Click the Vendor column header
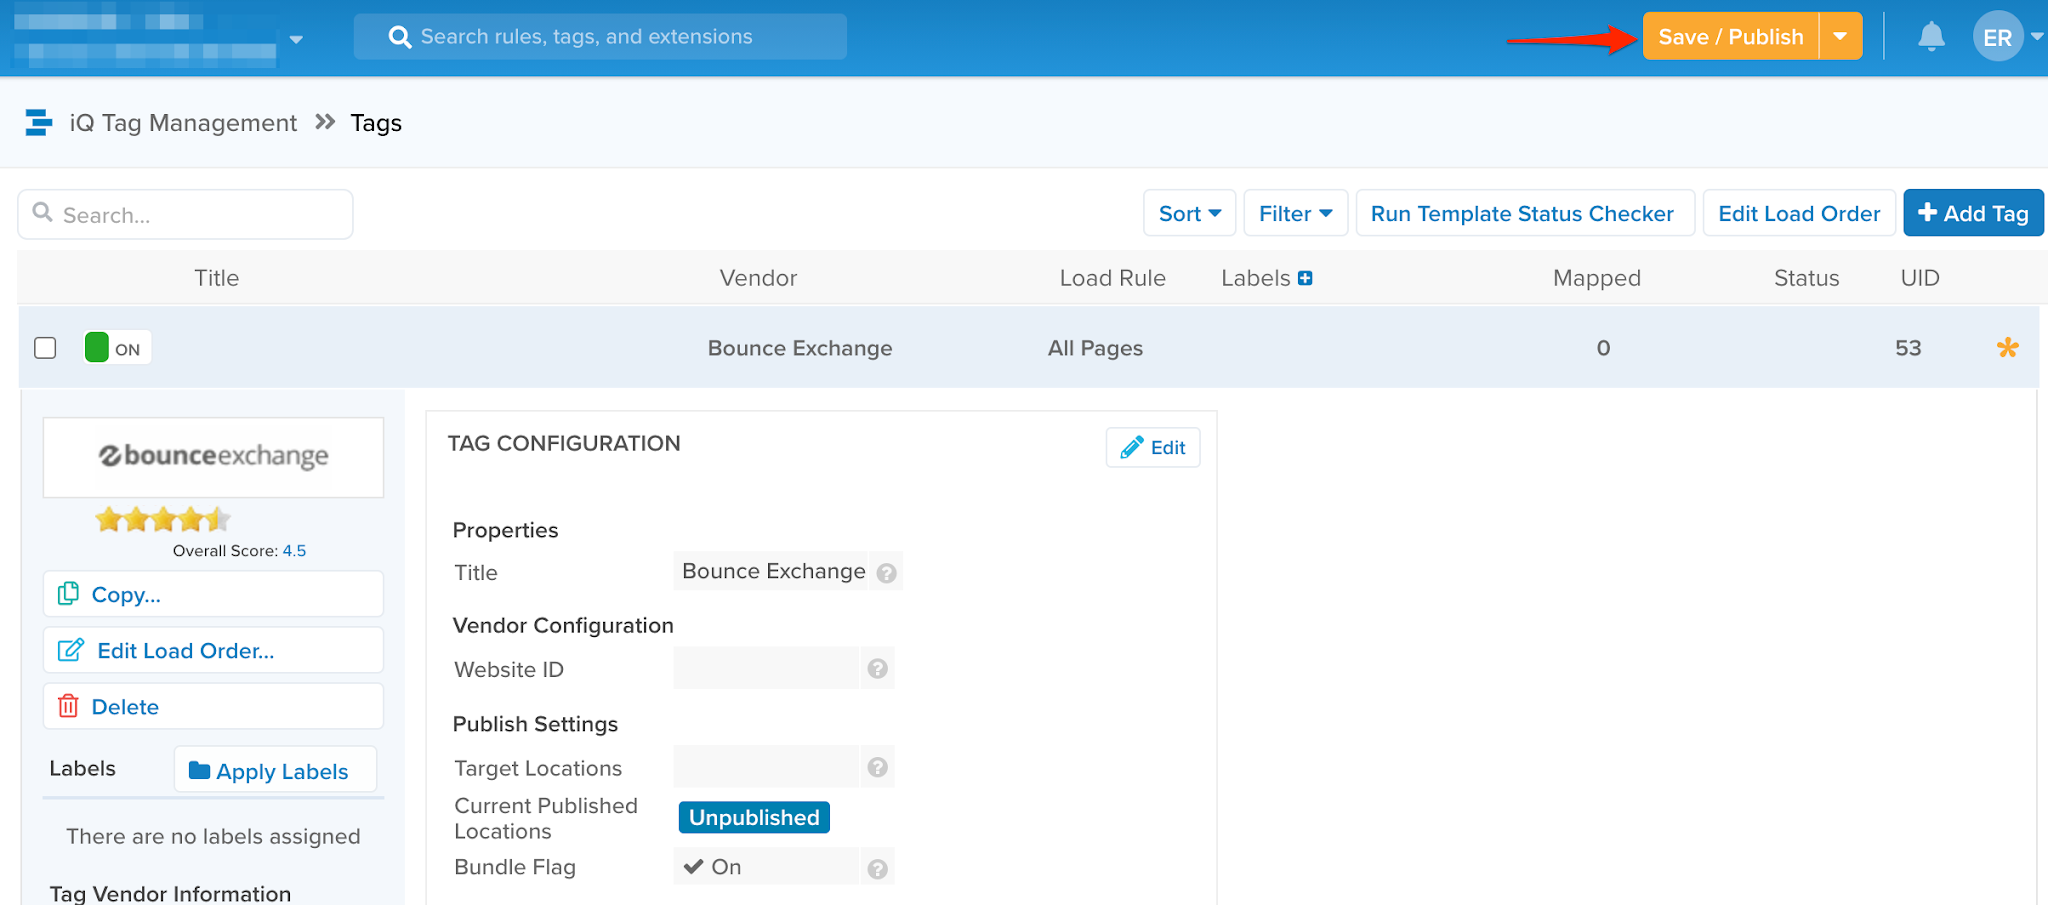This screenshot has height=905, width=2048. [758, 278]
